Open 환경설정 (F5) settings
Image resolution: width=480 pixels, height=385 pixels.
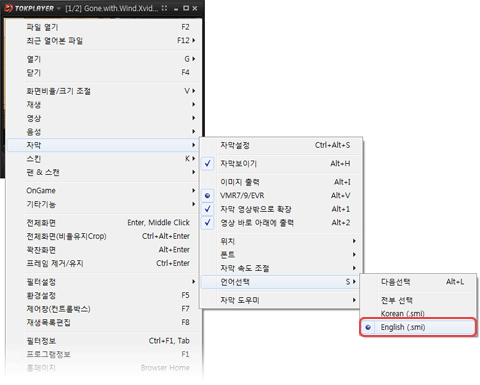104,295
